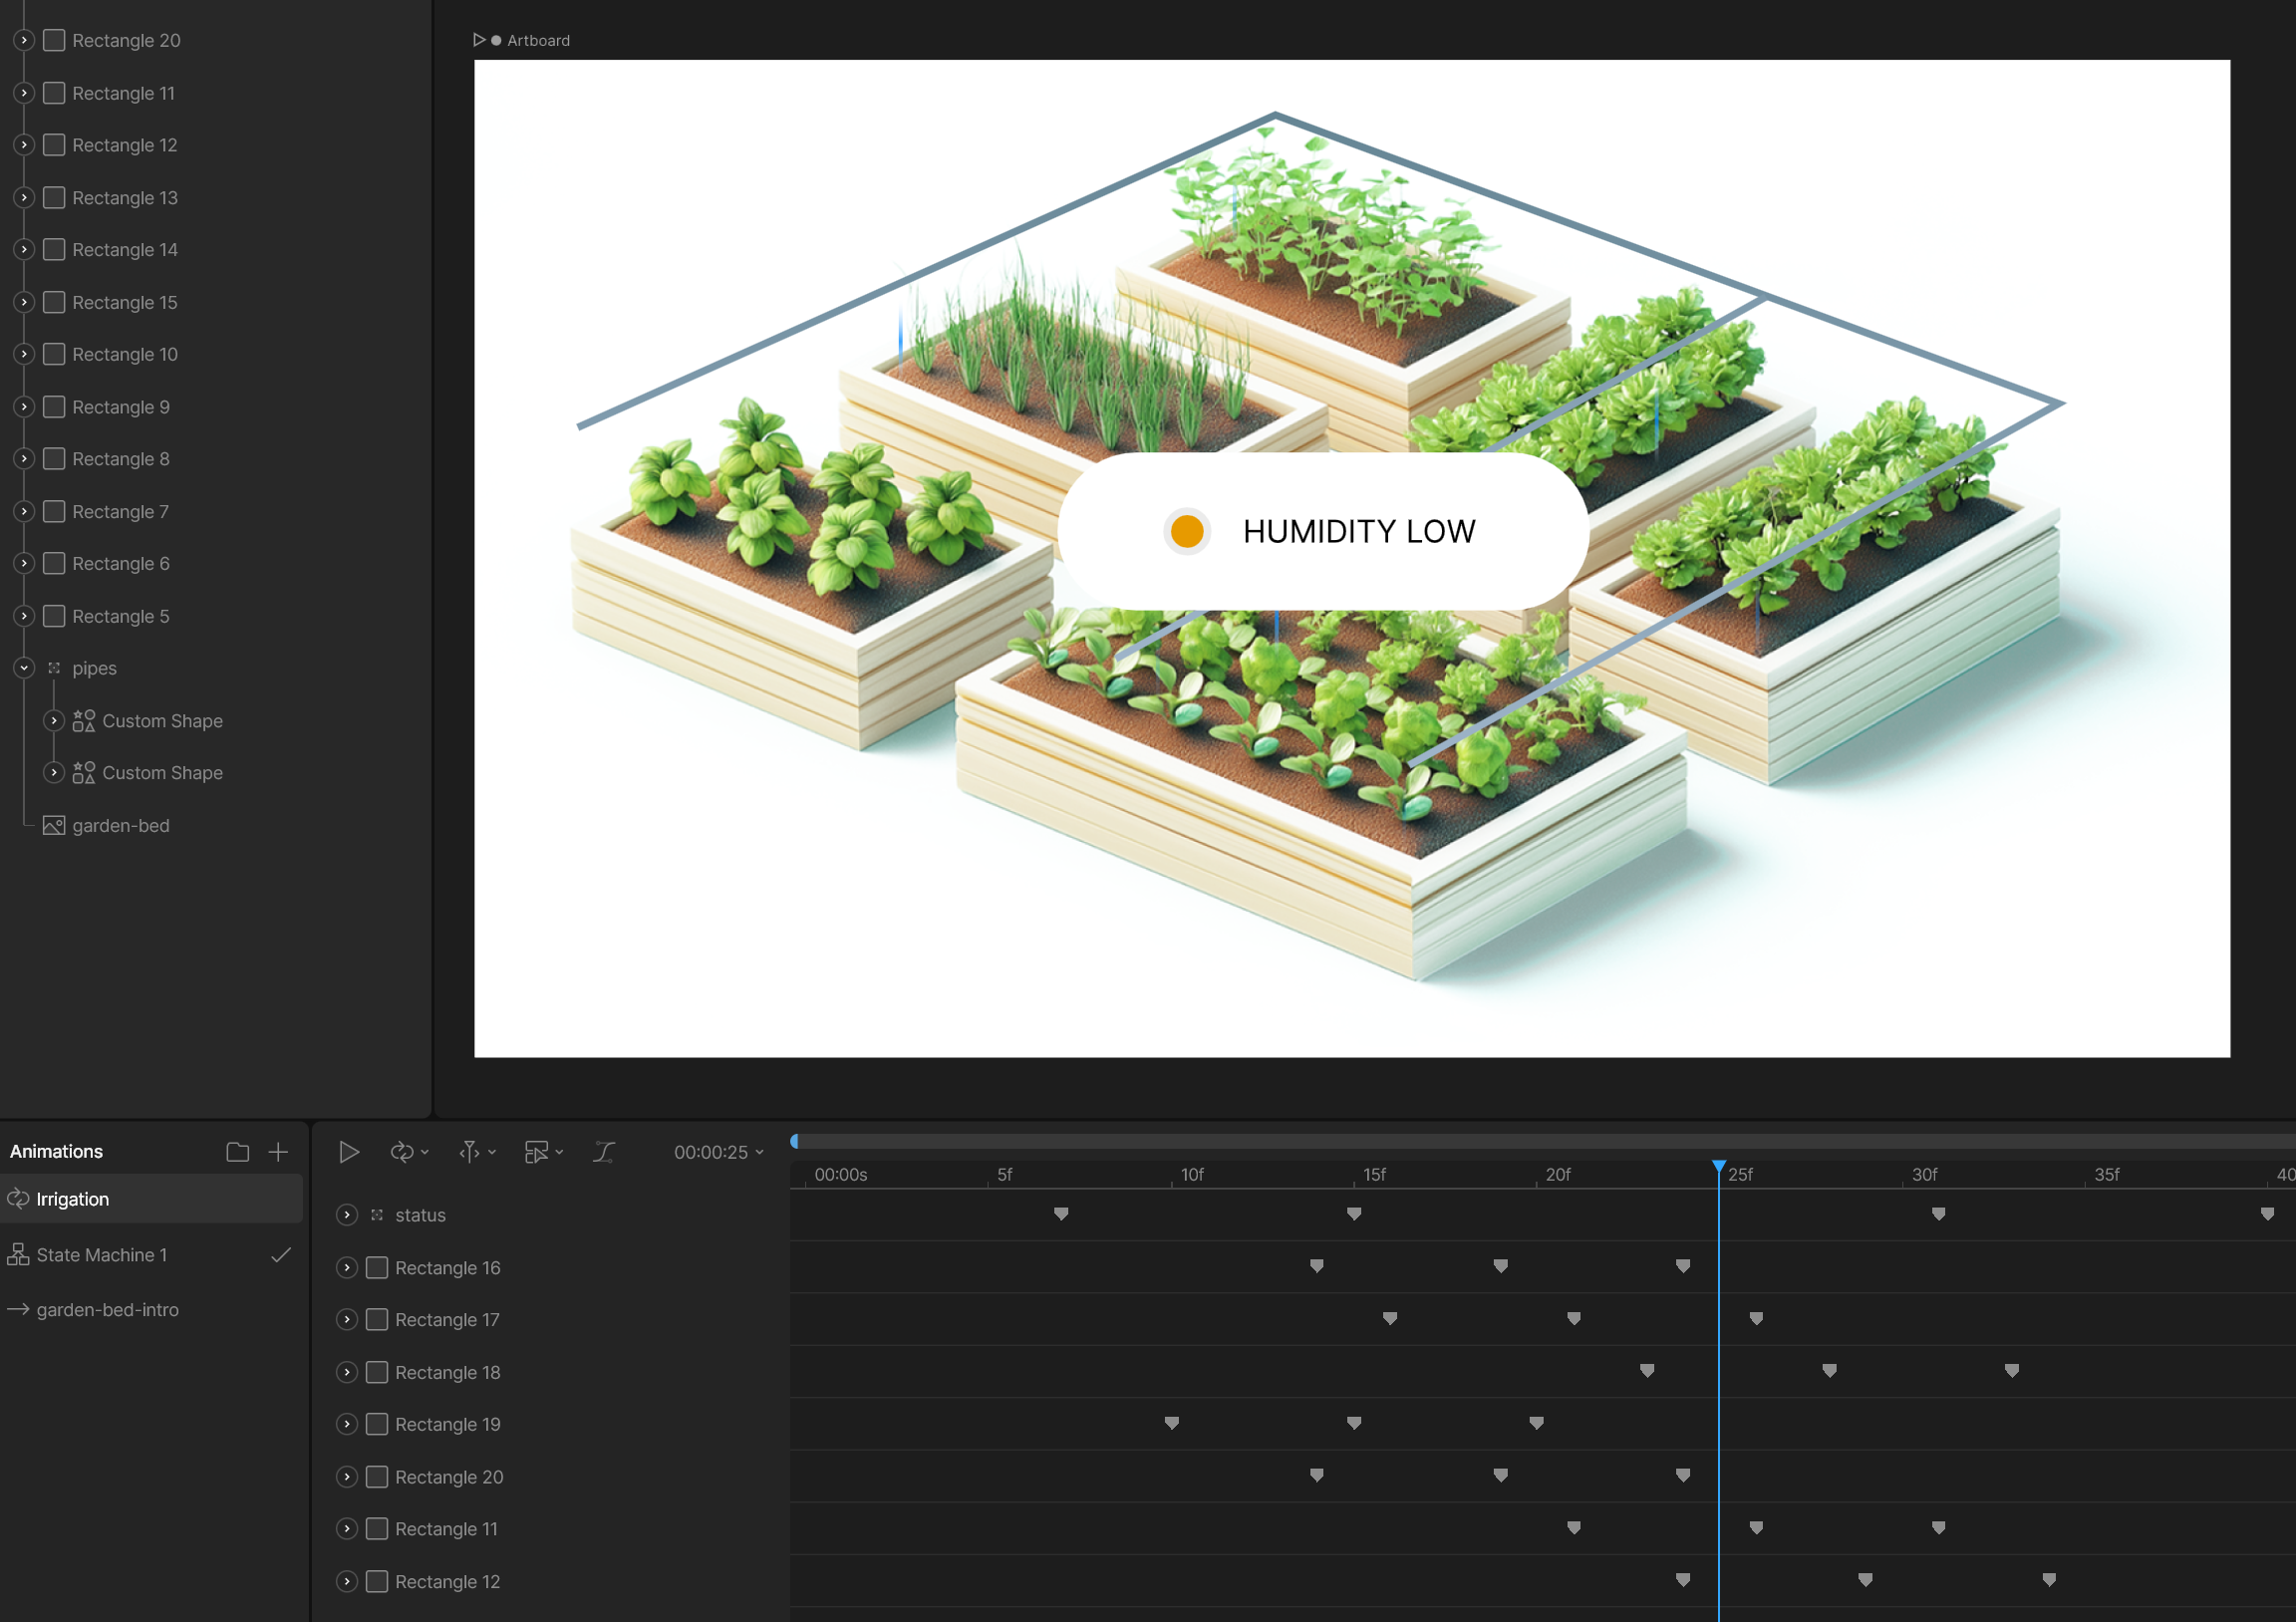This screenshot has height=1622, width=2296.
Task: Open the interpolation curve editor icon
Action: 604,1152
